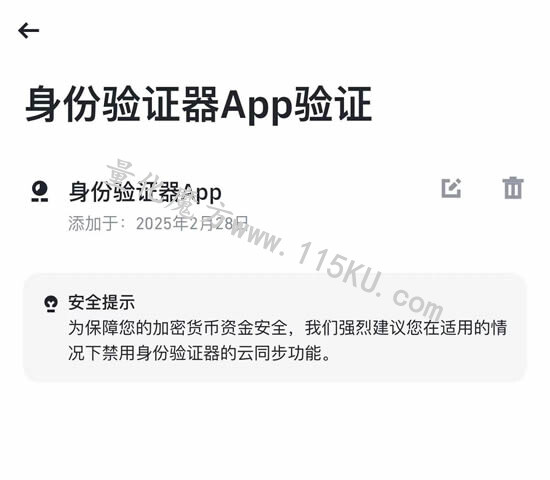Select the 2025年2月28日 date text

click(x=192, y=224)
